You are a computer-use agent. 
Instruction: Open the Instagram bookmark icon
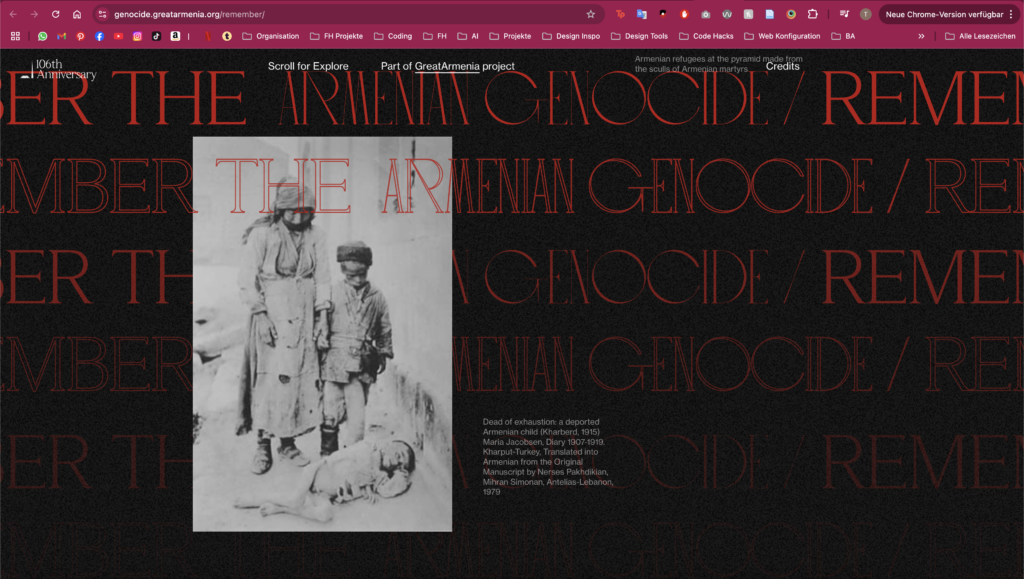click(x=138, y=36)
